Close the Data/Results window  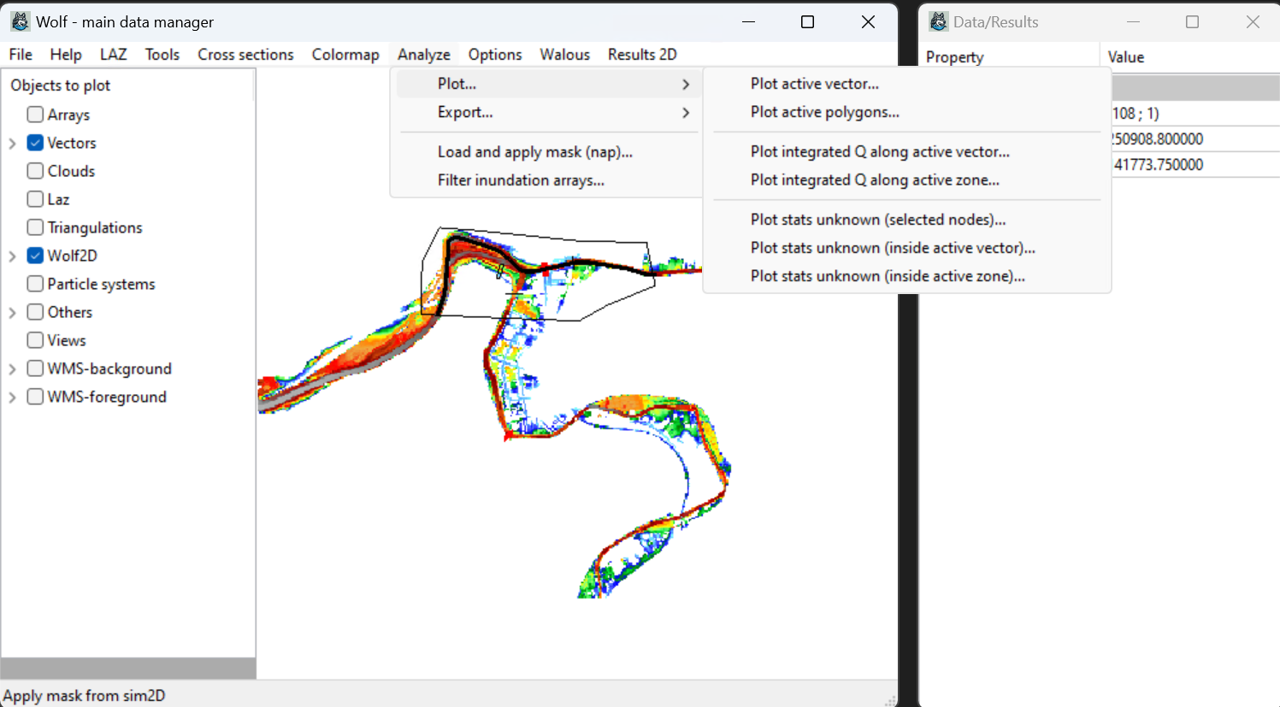(x=1252, y=22)
